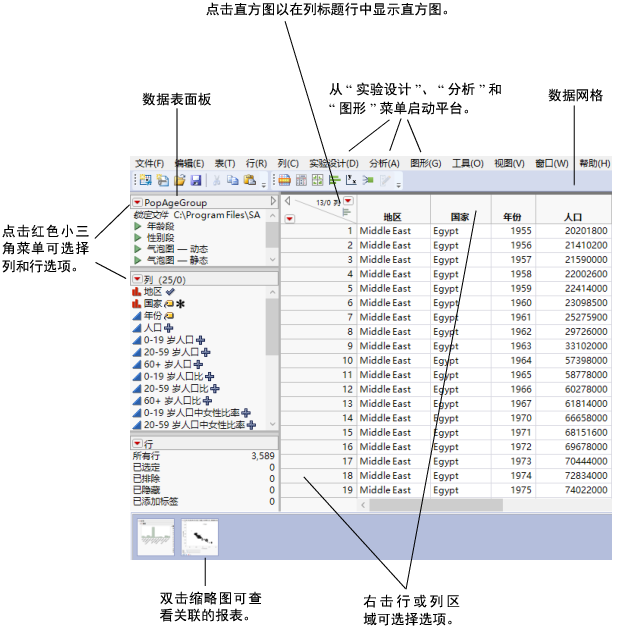Screen dimensions: 618x631
Task: Click year cell 1975
Action: pyautogui.click(x=513, y=490)
